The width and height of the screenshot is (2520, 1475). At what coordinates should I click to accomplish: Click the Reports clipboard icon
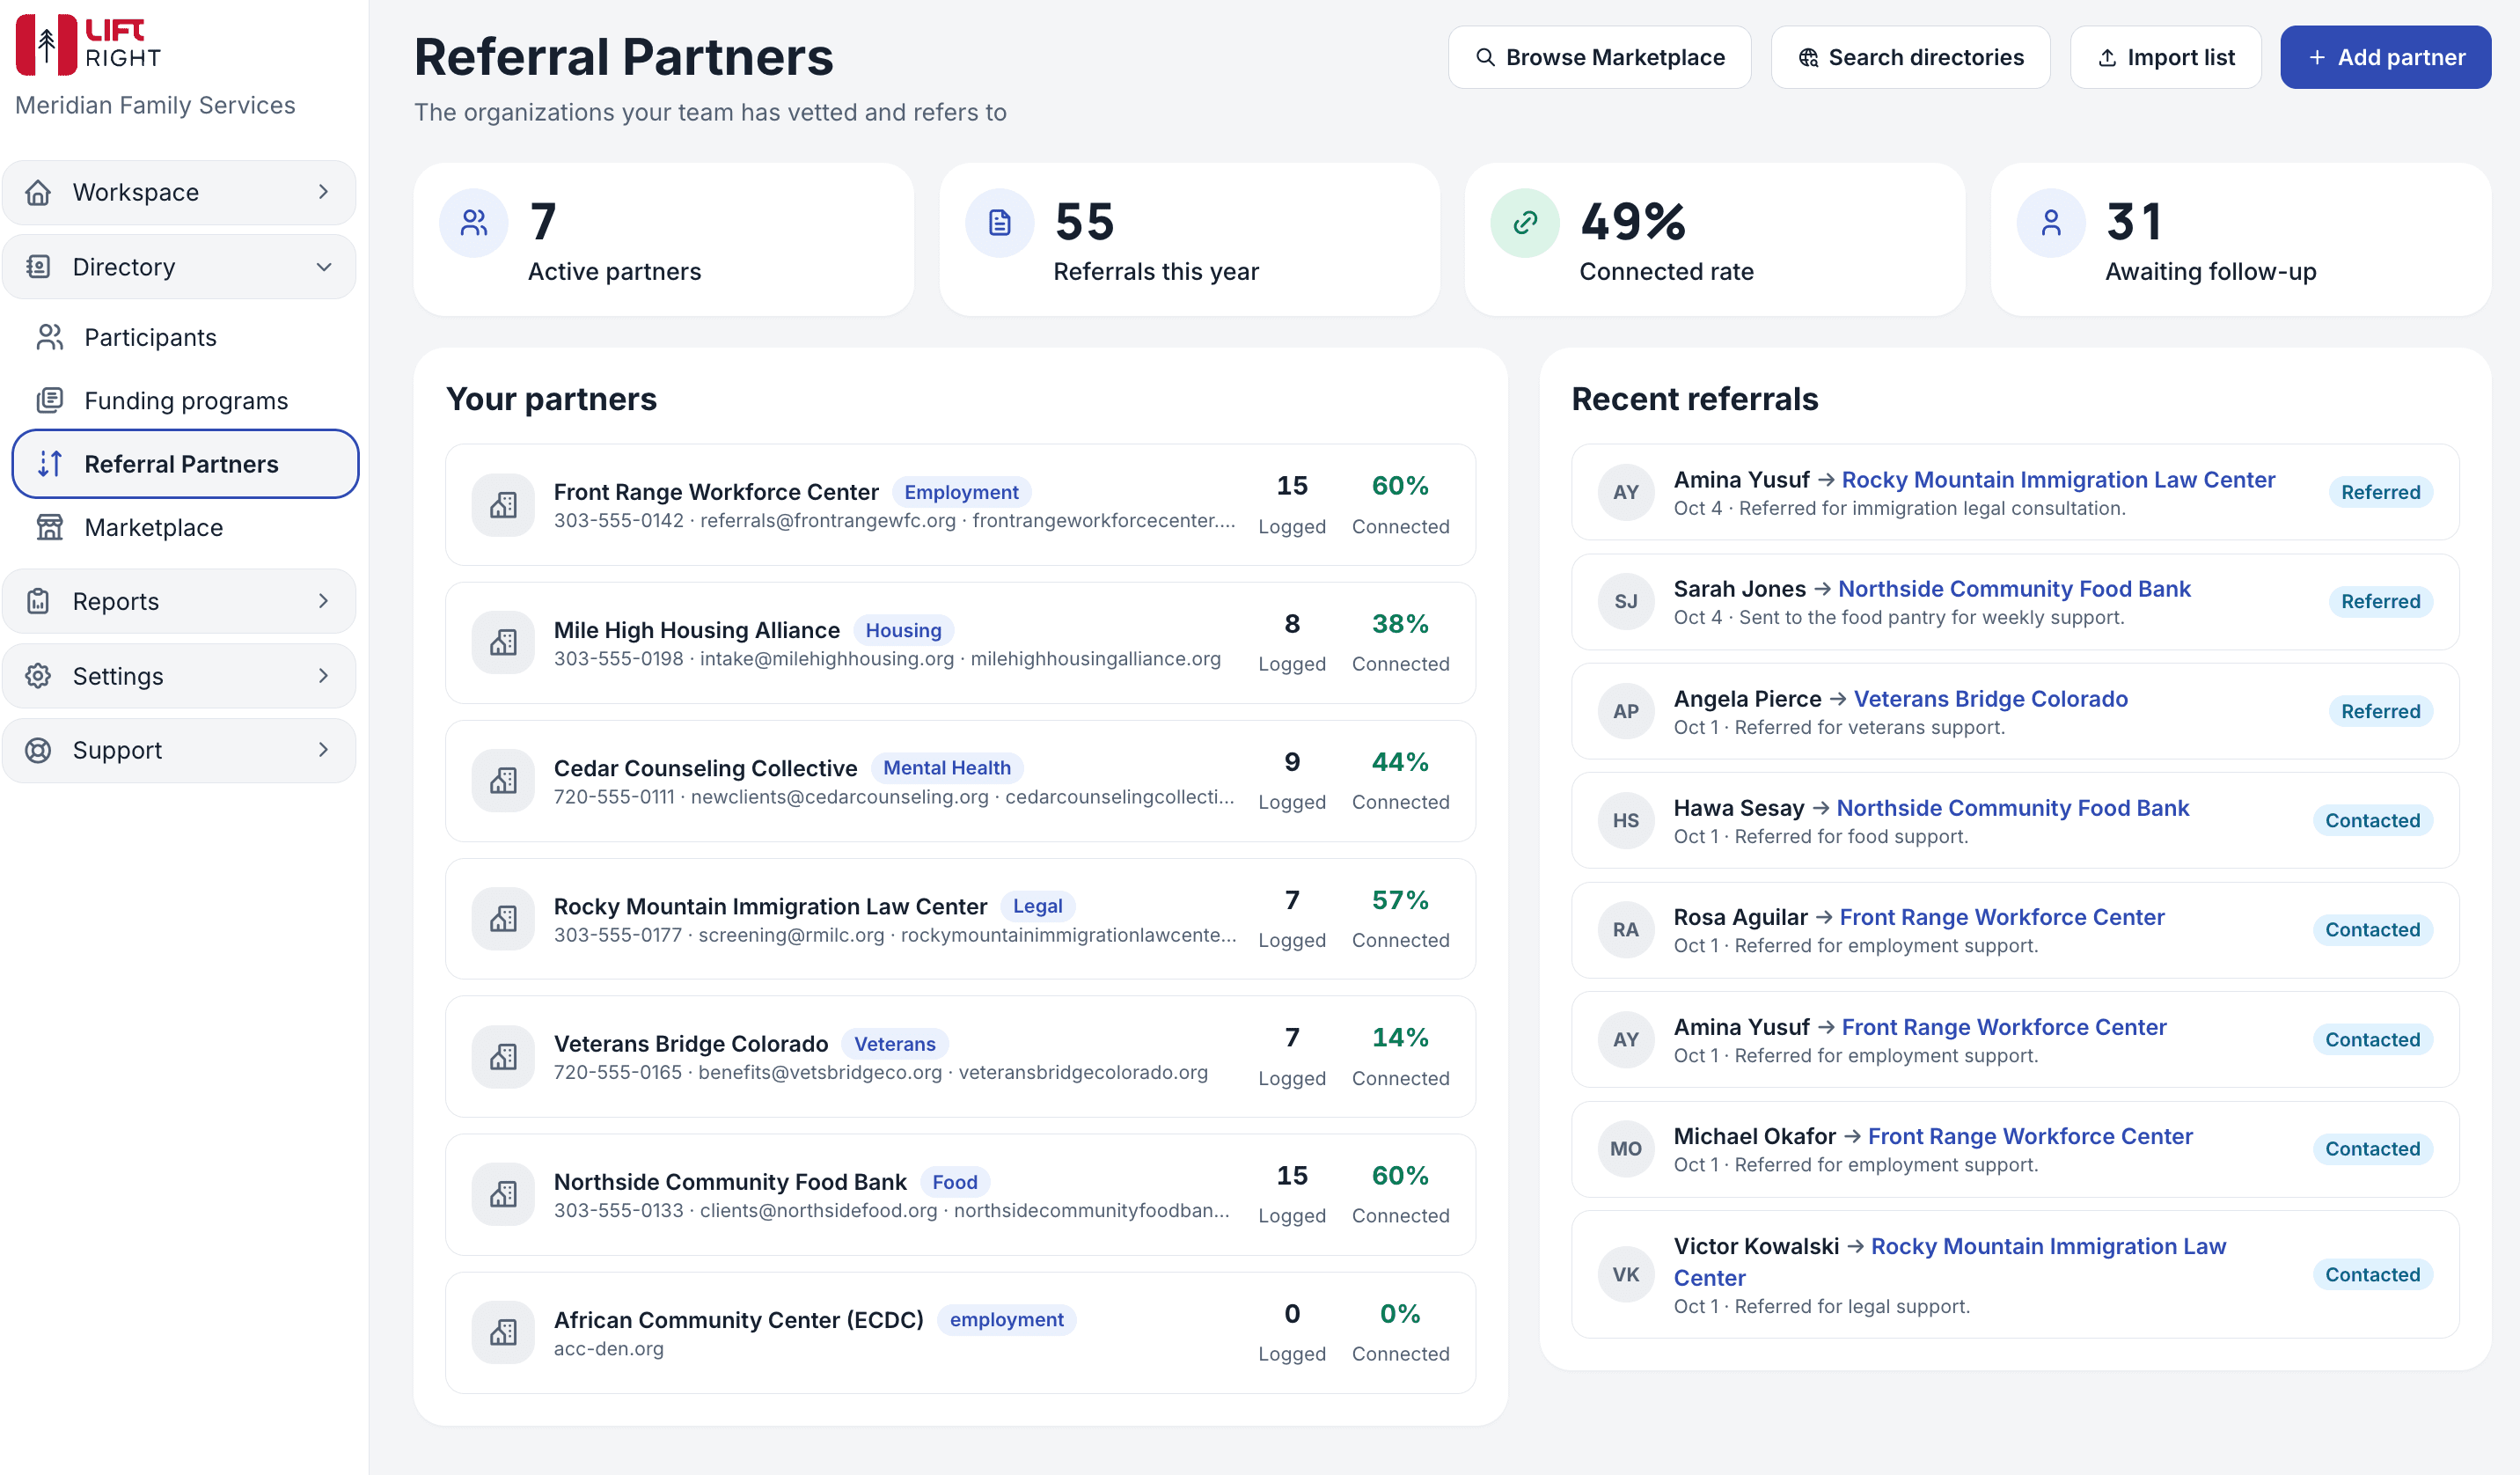click(x=38, y=601)
